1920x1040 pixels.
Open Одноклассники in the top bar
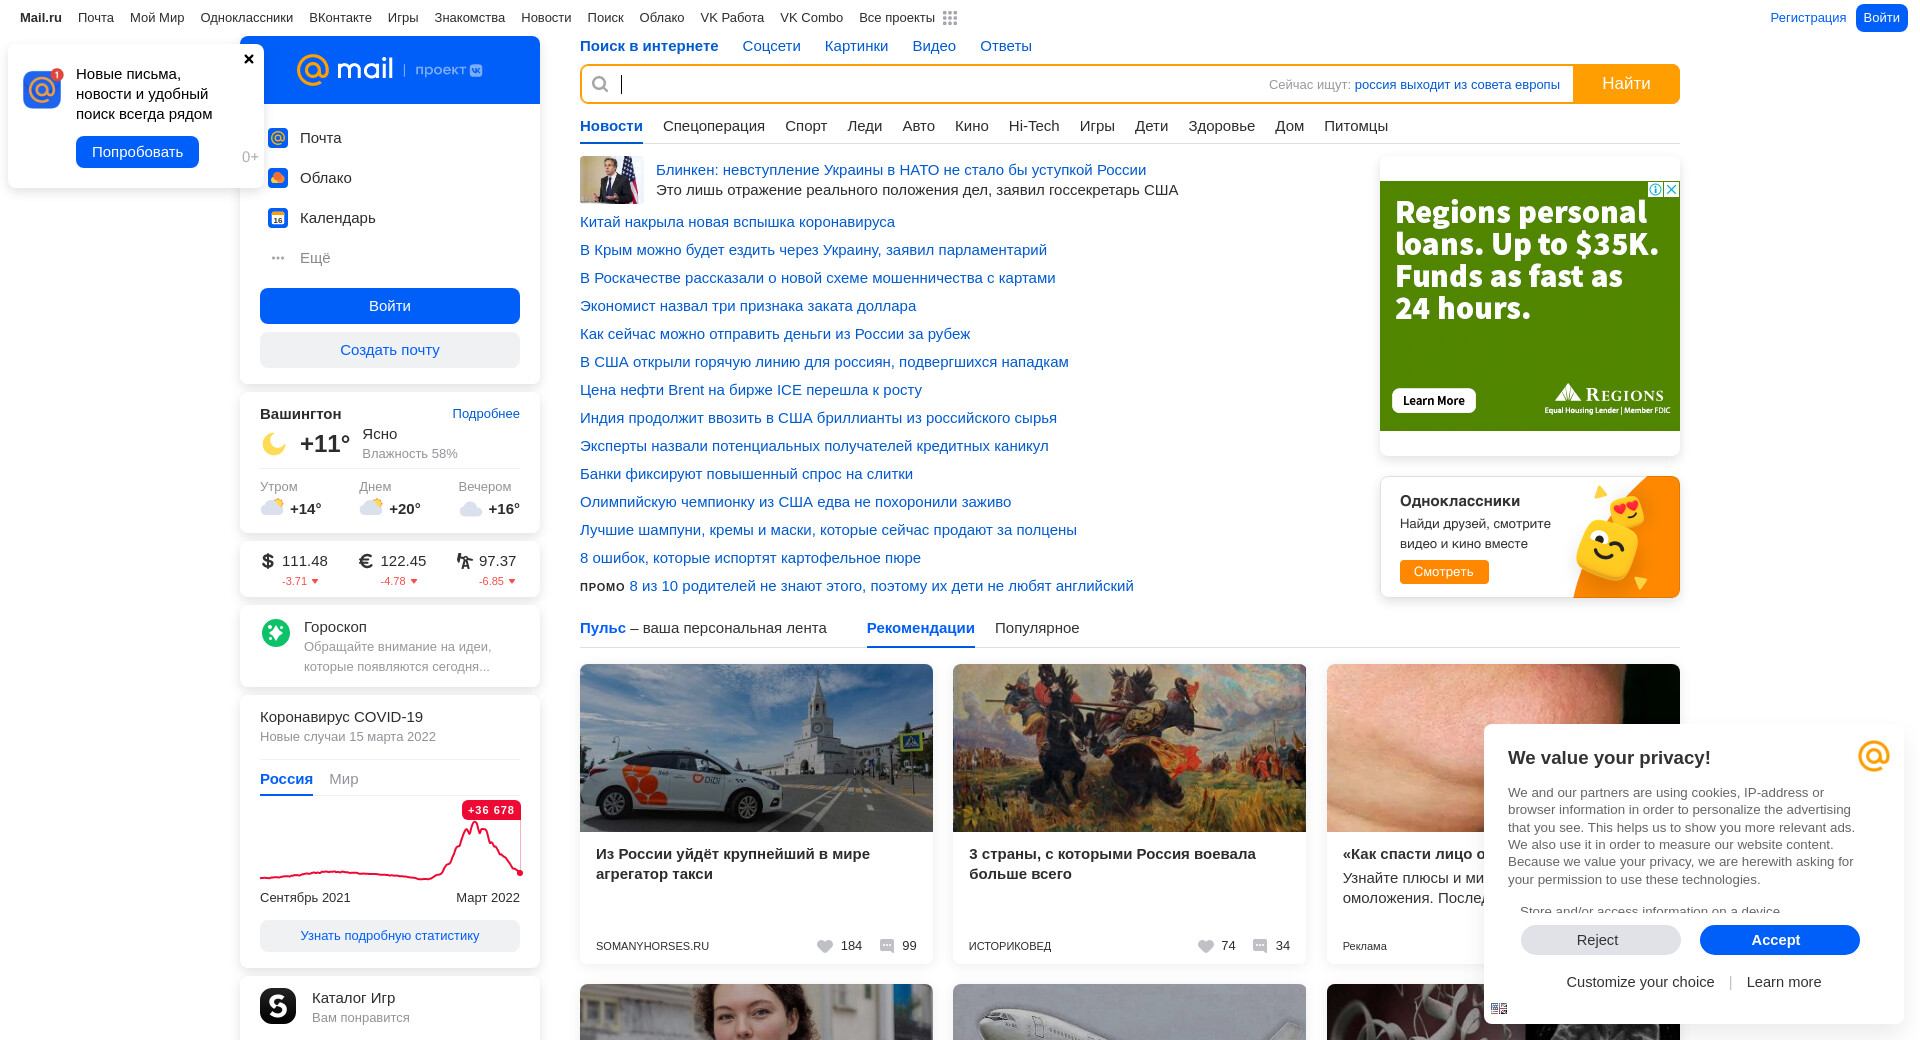pyautogui.click(x=246, y=18)
